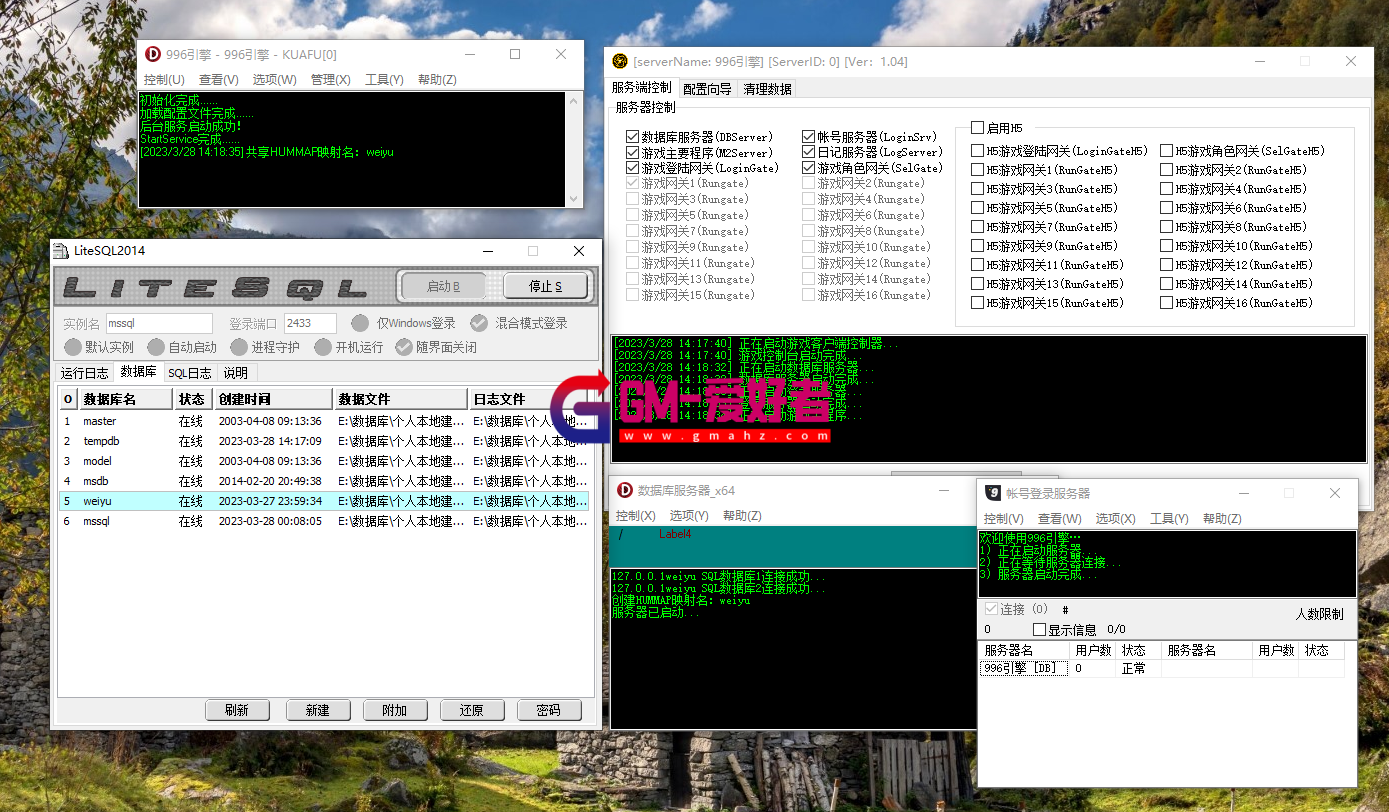Switch to the 配置向导 tab

(x=707, y=89)
